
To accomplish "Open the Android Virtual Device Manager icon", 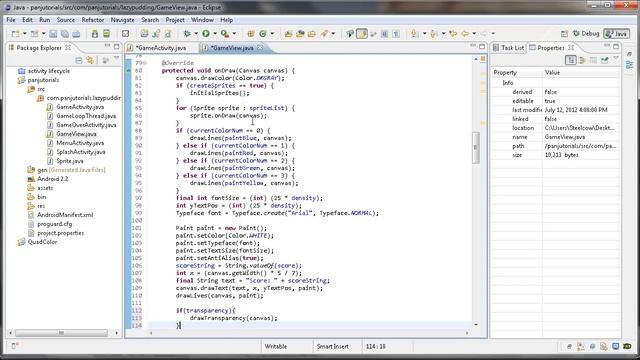I will click(x=107, y=34).
